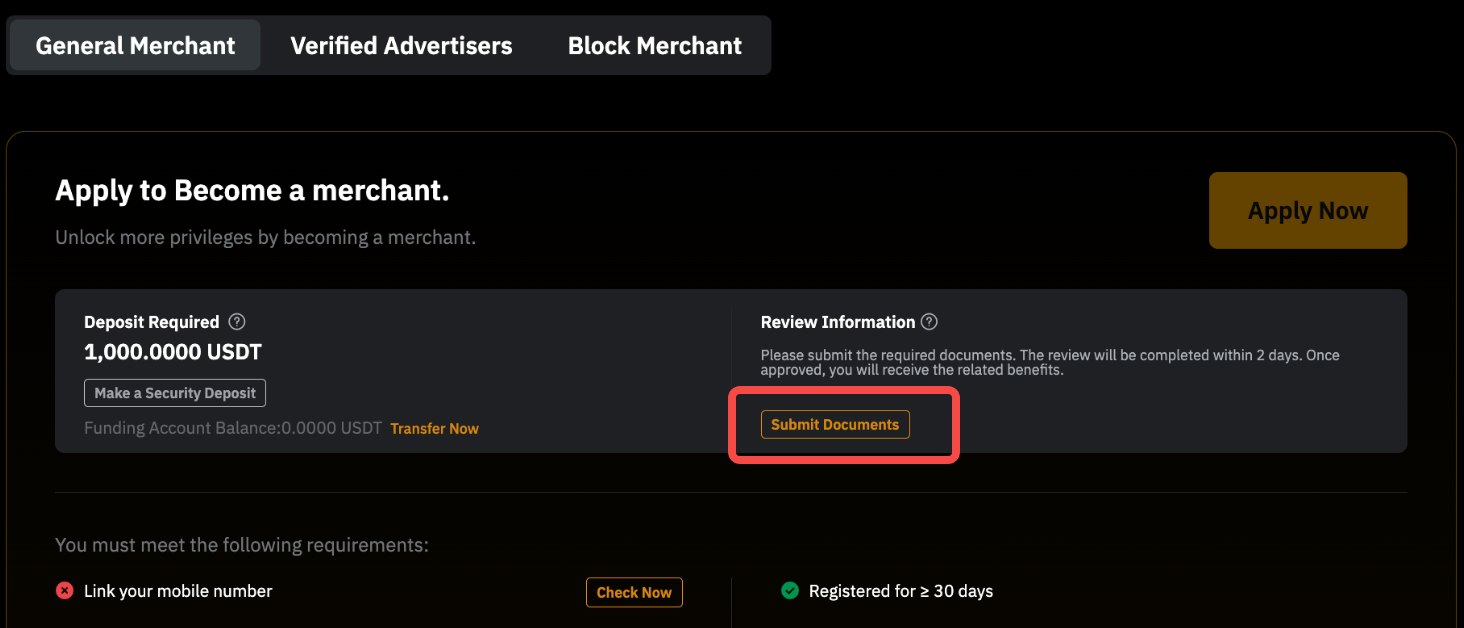
Task: Click the green checkmark for registration requirement
Action: [790, 591]
